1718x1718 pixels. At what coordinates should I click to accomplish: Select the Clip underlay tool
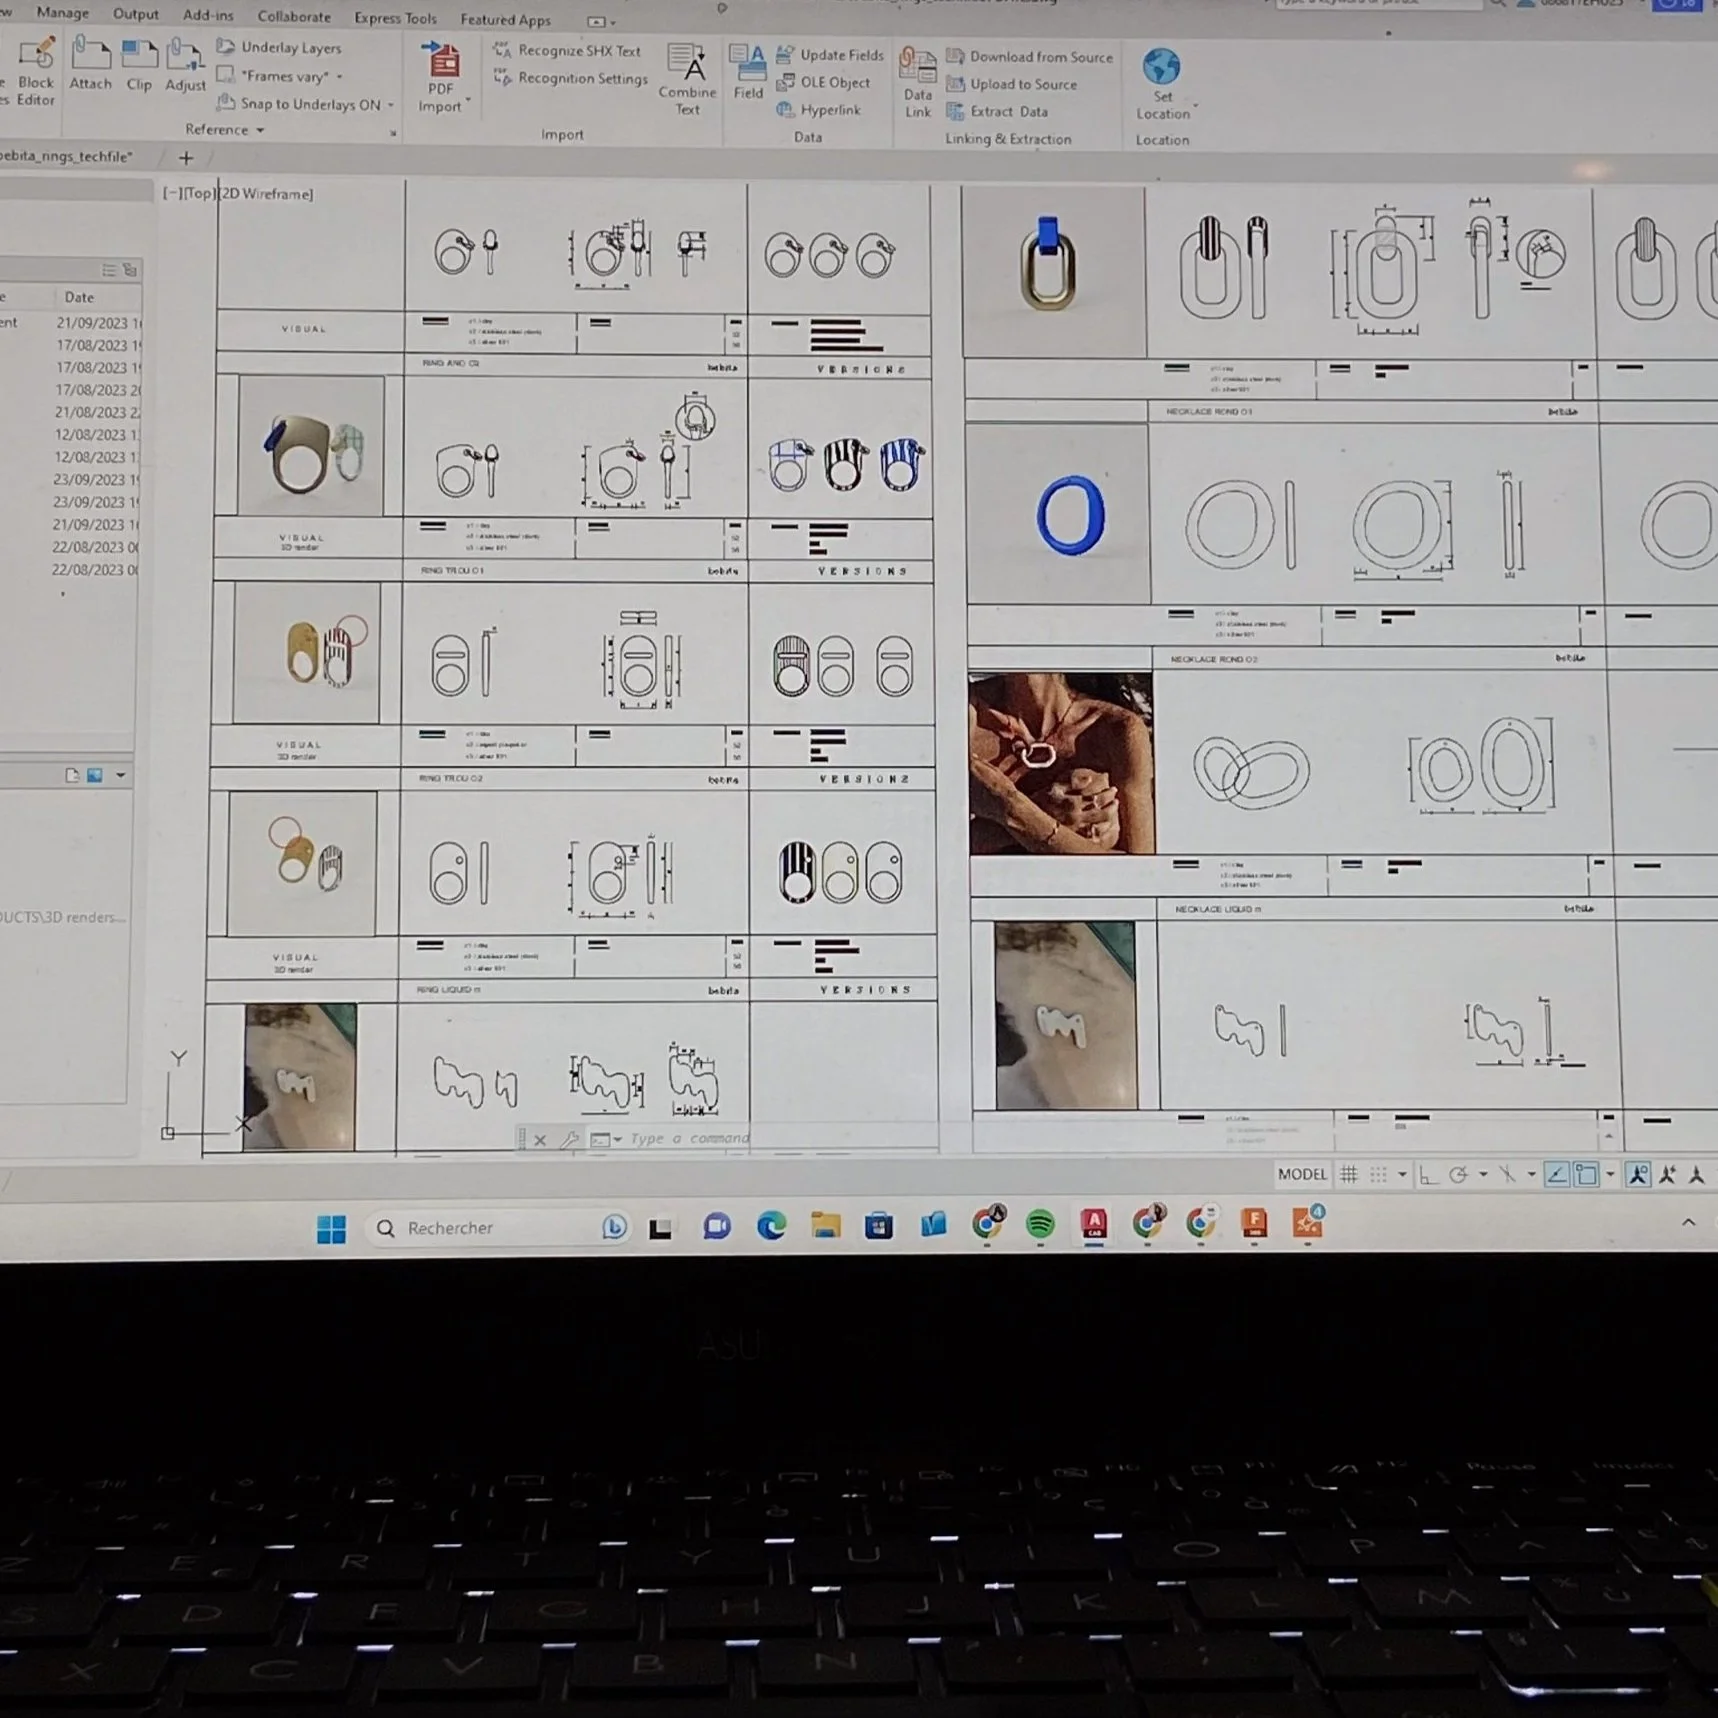139,65
